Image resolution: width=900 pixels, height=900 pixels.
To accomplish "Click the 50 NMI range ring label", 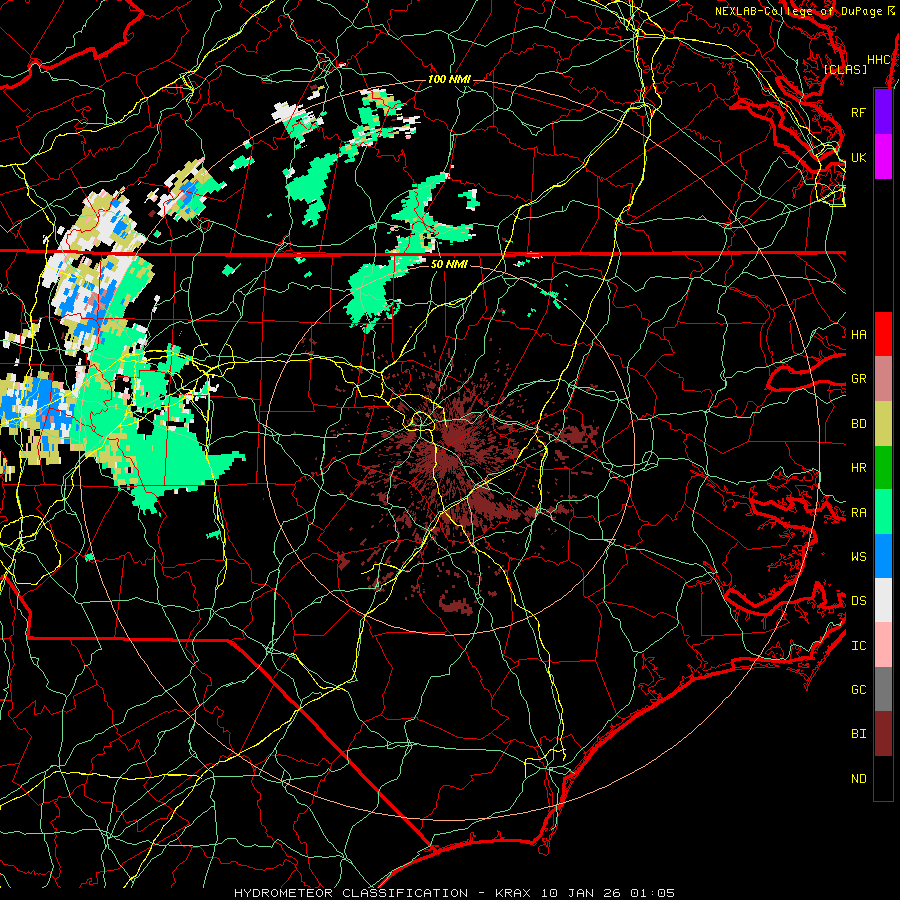I will coord(449,264).
